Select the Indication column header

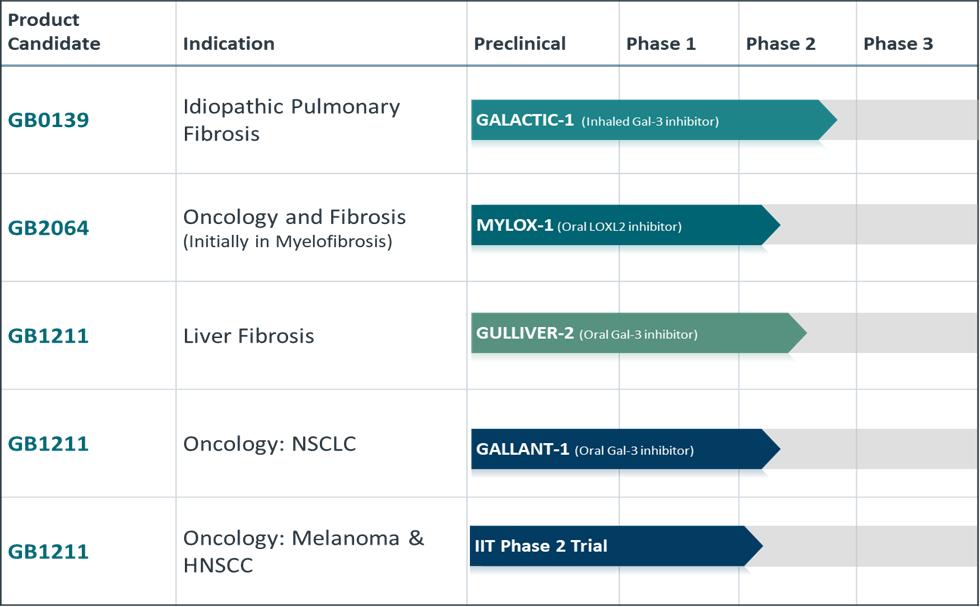click(x=229, y=44)
